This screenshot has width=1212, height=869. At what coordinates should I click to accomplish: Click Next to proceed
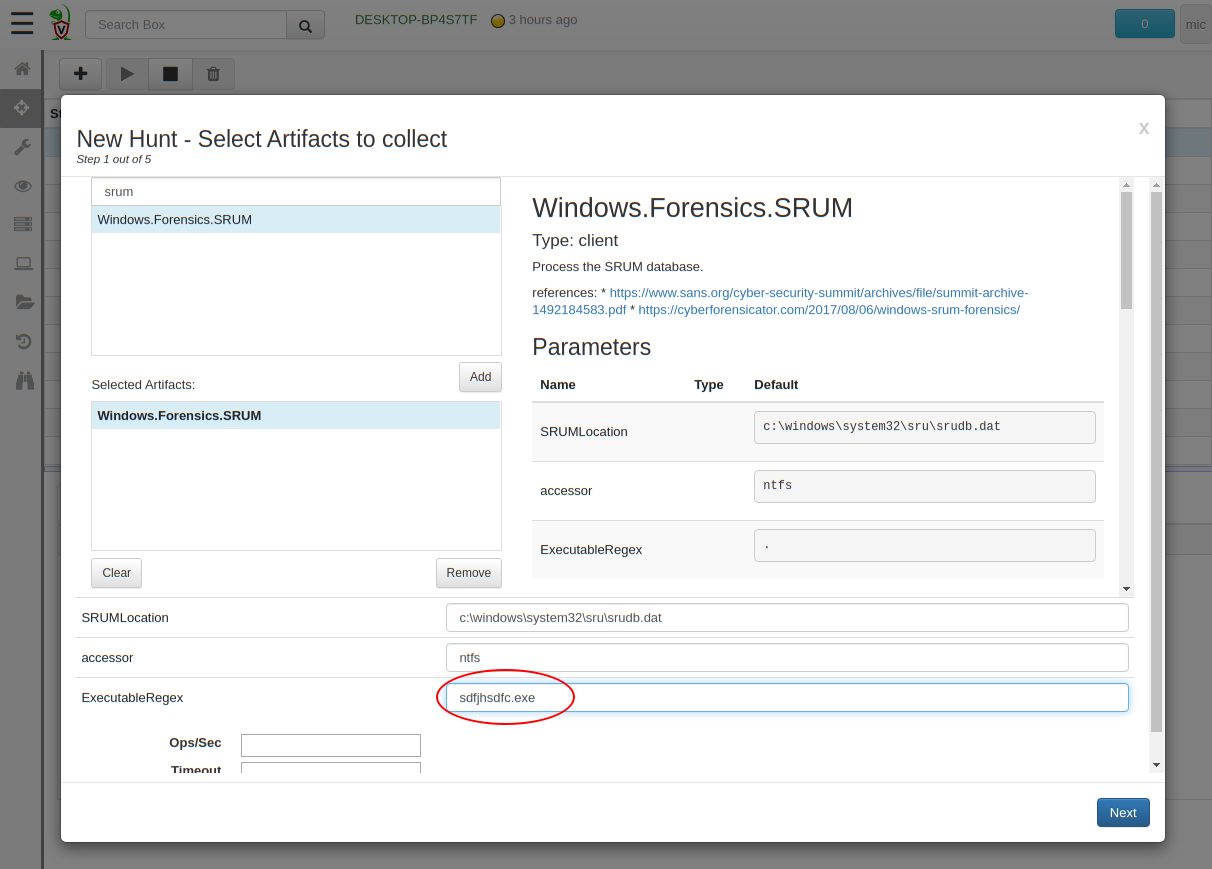(1122, 812)
